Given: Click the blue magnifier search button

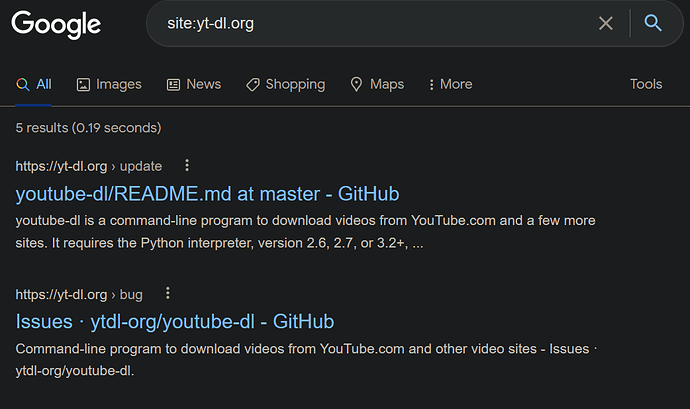Looking at the screenshot, I should tap(653, 23).
